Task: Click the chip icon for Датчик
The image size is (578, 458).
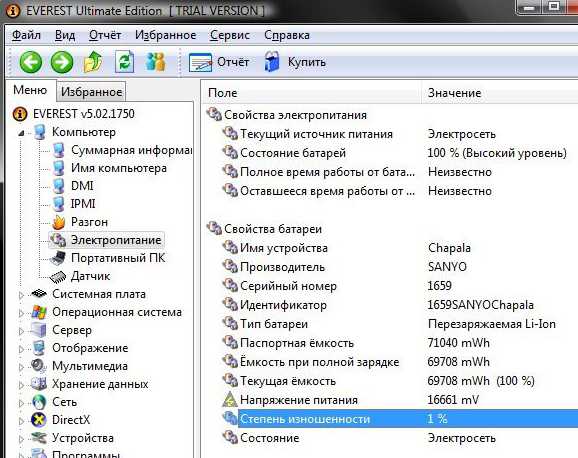Action: click(x=58, y=277)
